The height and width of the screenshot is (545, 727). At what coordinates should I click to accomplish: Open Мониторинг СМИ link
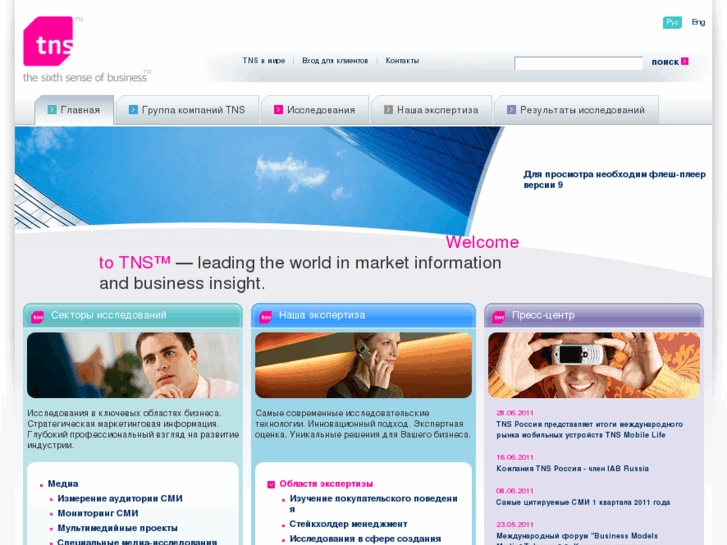[x=98, y=513]
